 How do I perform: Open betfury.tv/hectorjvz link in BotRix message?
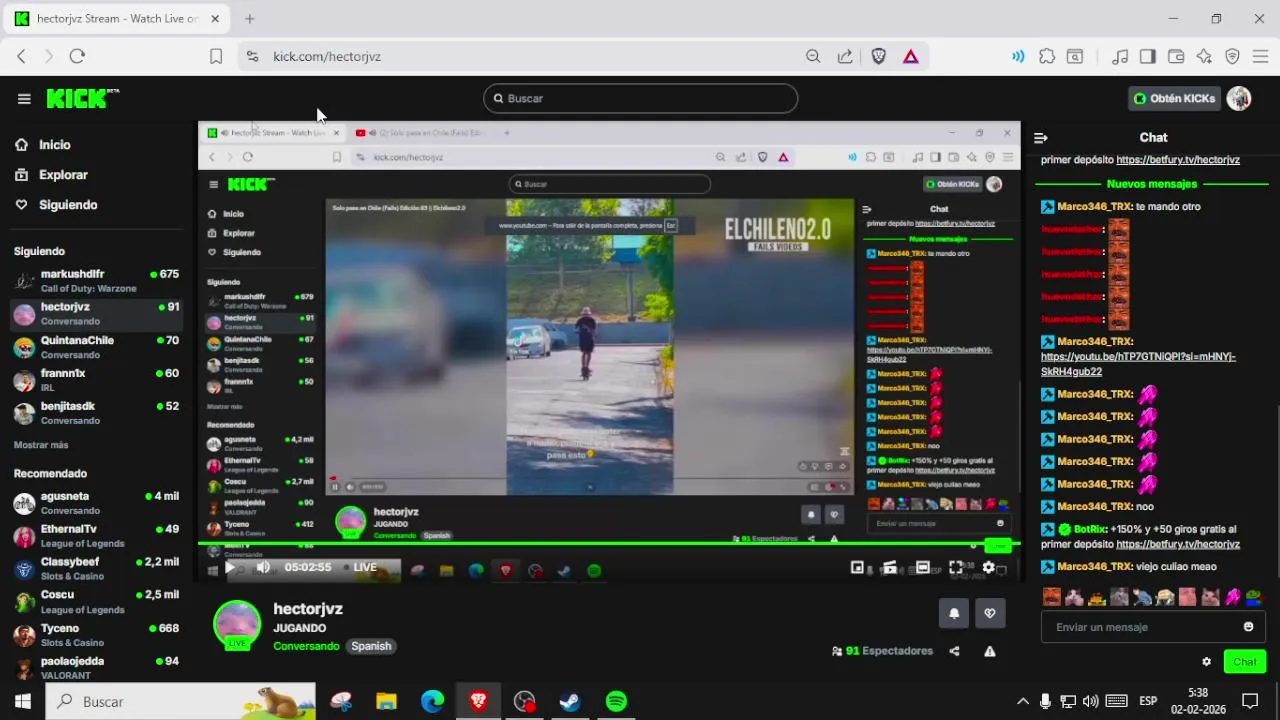pyautogui.click(x=1178, y=544)
